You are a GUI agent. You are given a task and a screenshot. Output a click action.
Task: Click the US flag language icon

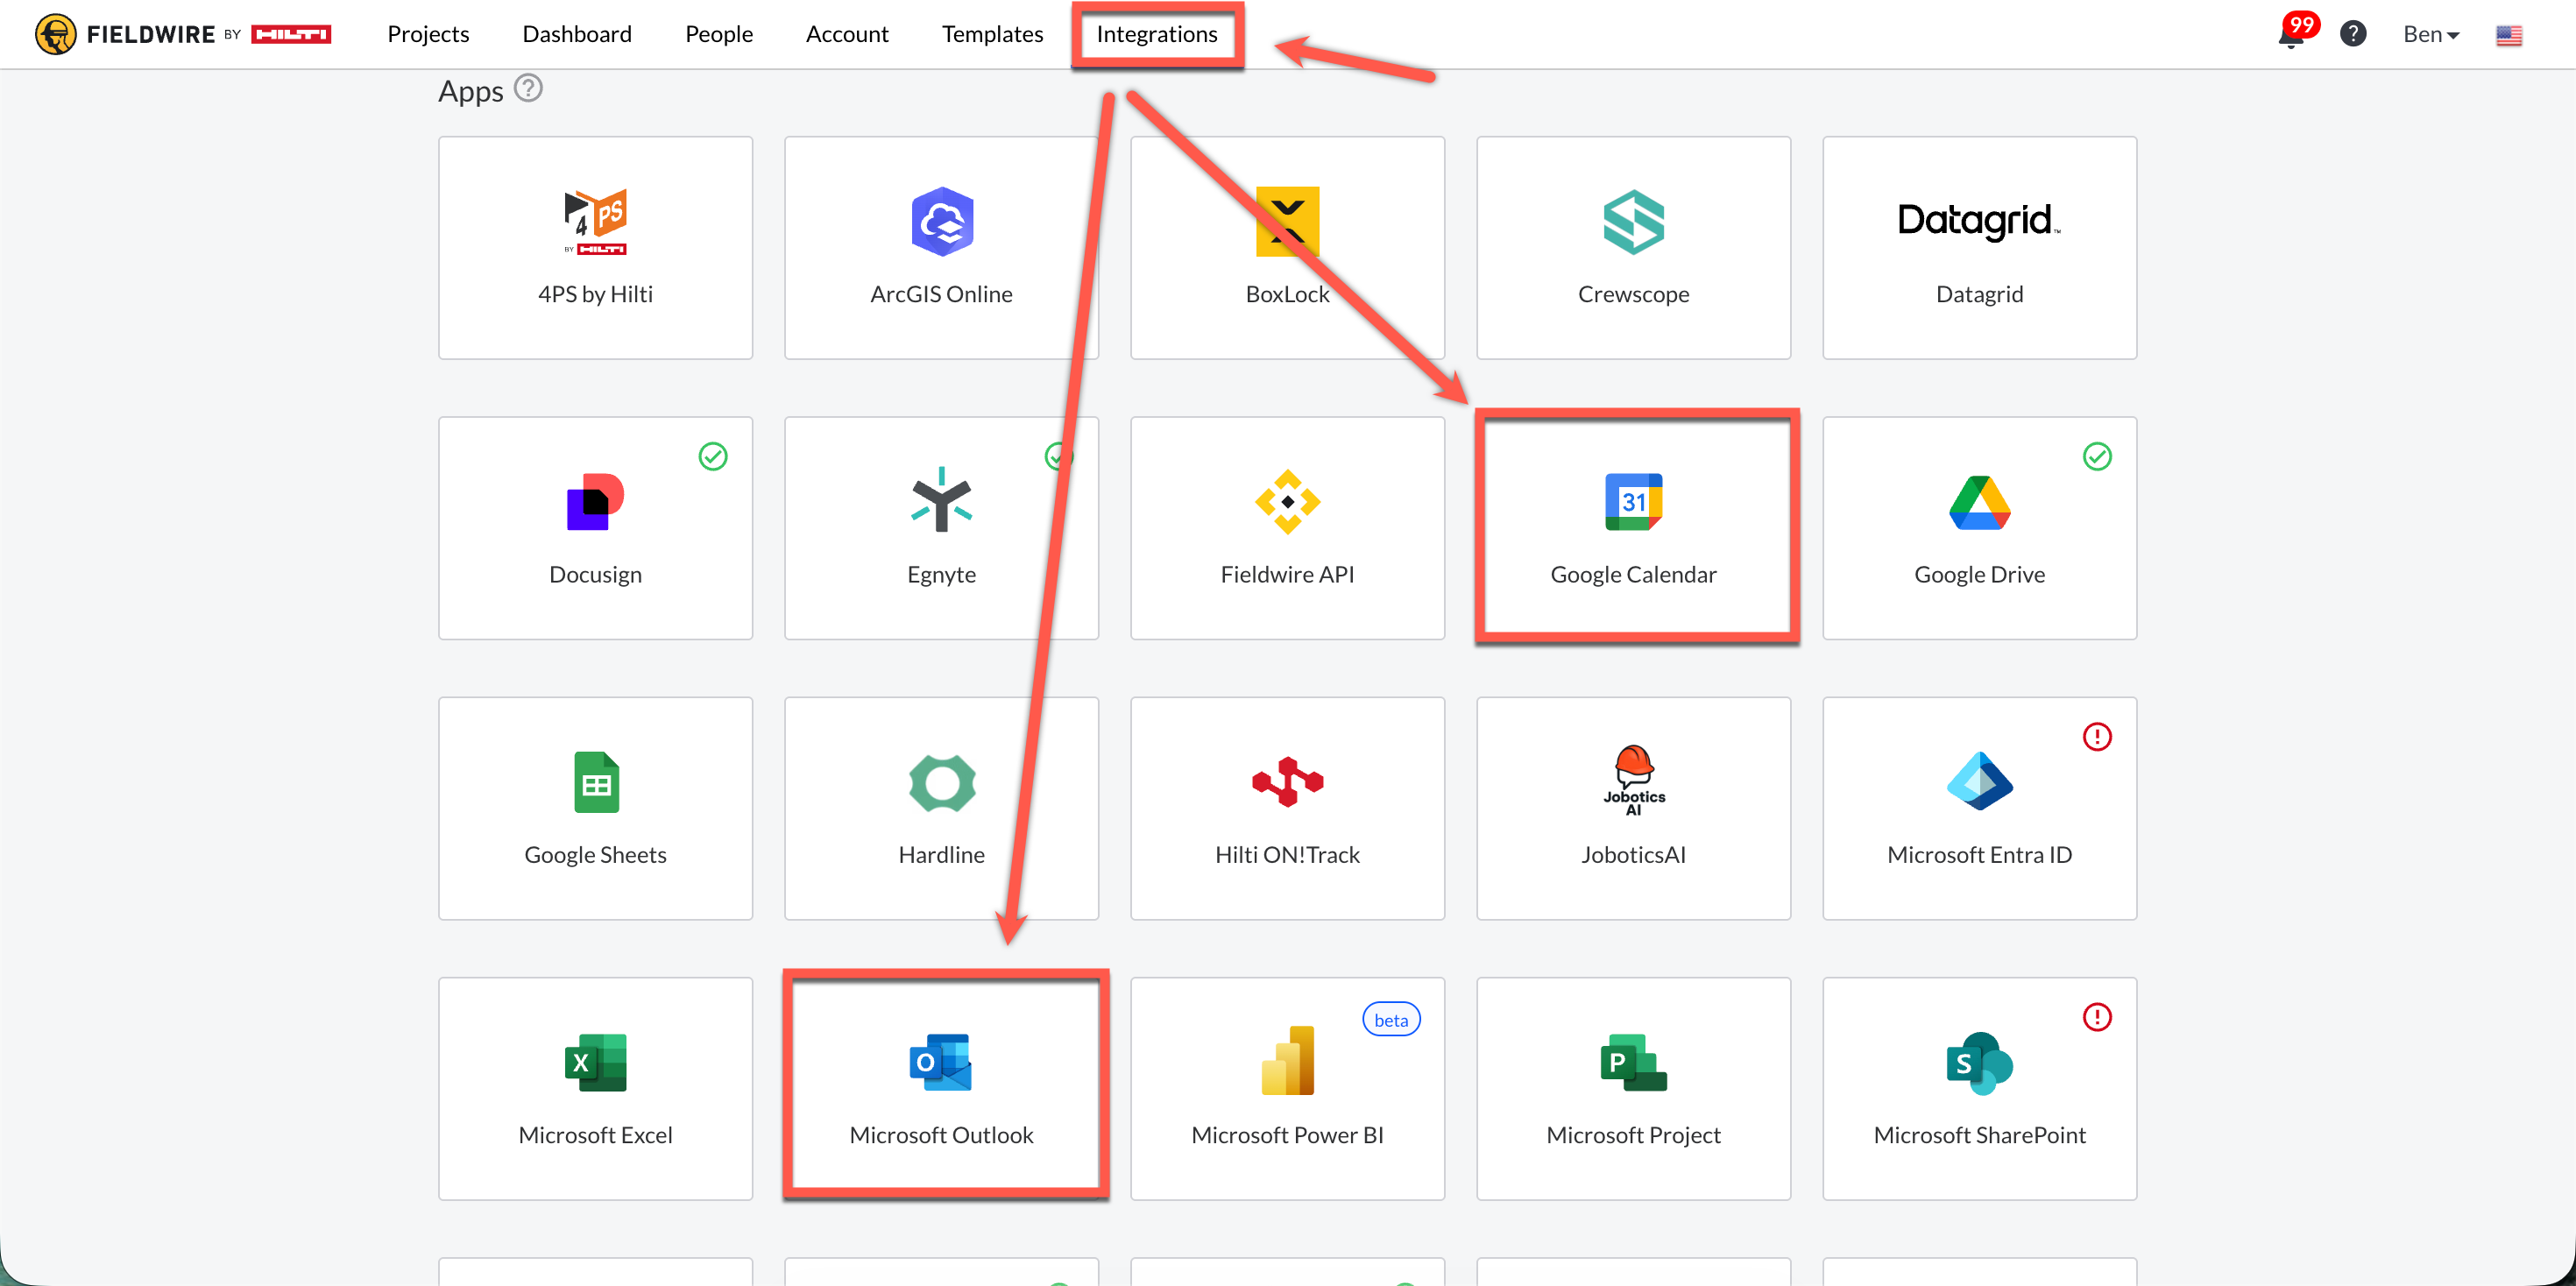(x=2508, y=35)
